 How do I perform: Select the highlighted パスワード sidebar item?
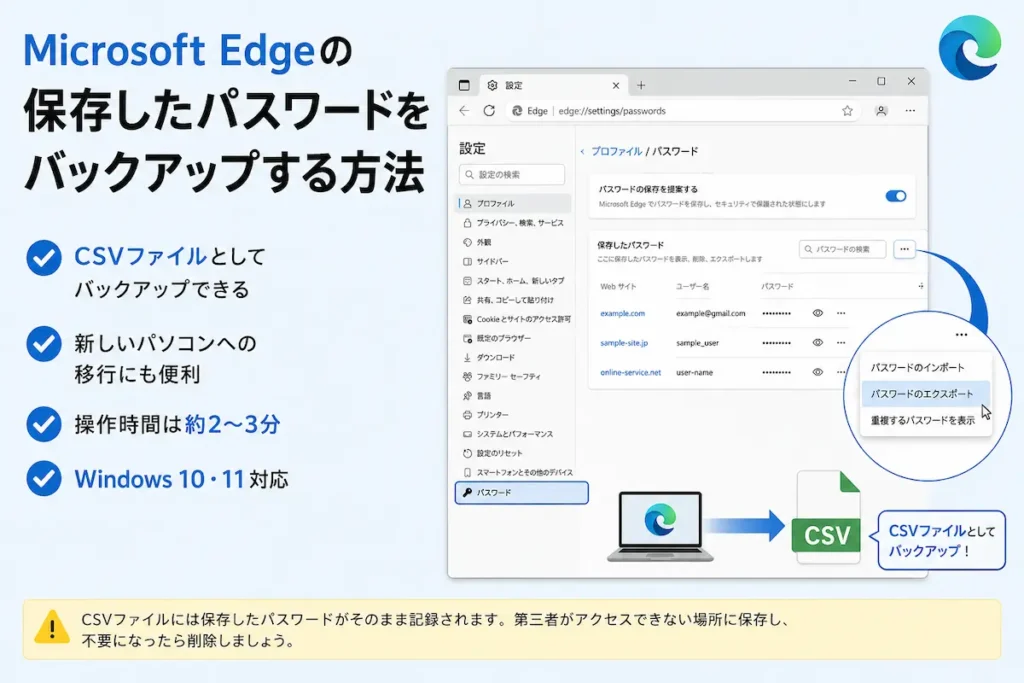(521, 493)
